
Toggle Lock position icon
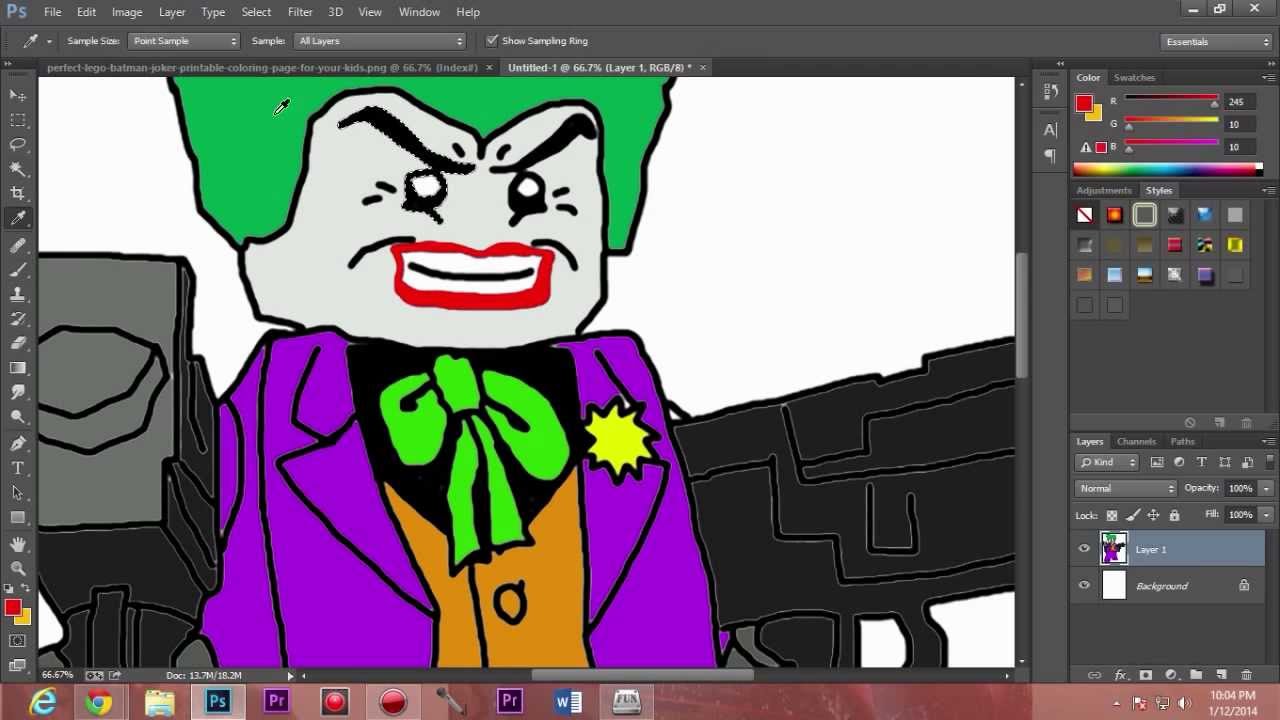[1153, 515]
